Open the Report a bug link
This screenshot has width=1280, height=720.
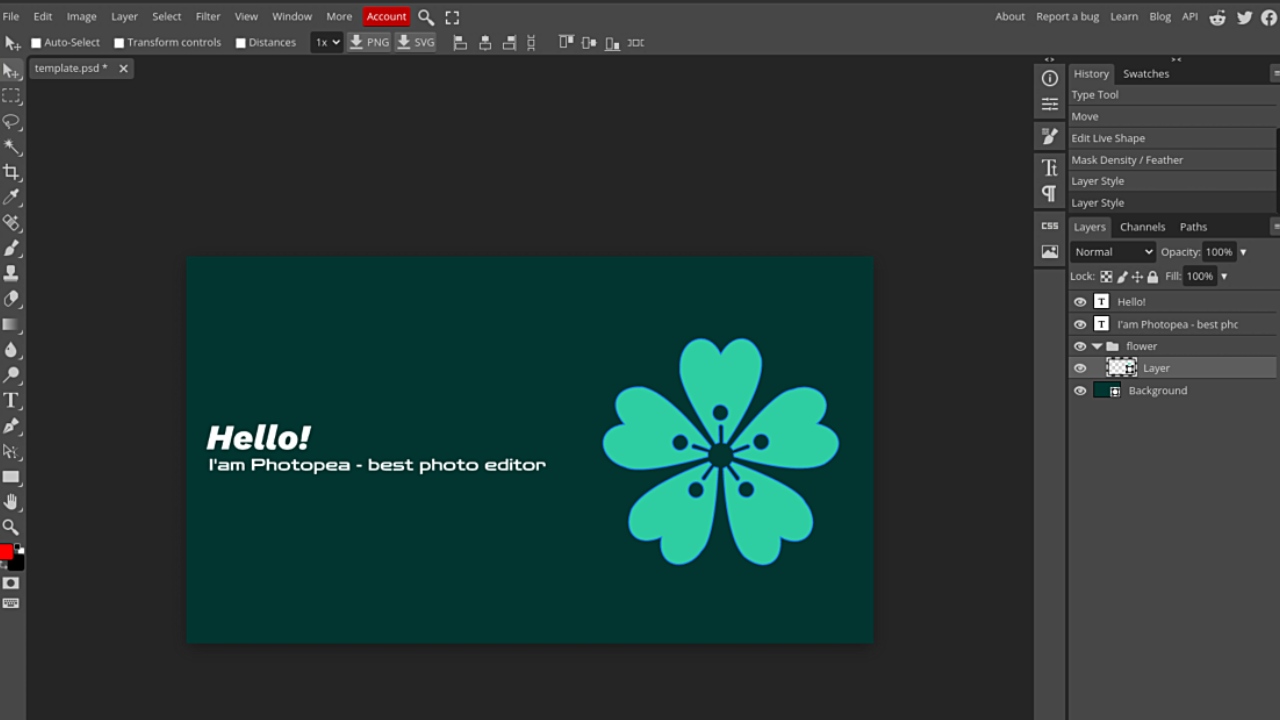1067,16
